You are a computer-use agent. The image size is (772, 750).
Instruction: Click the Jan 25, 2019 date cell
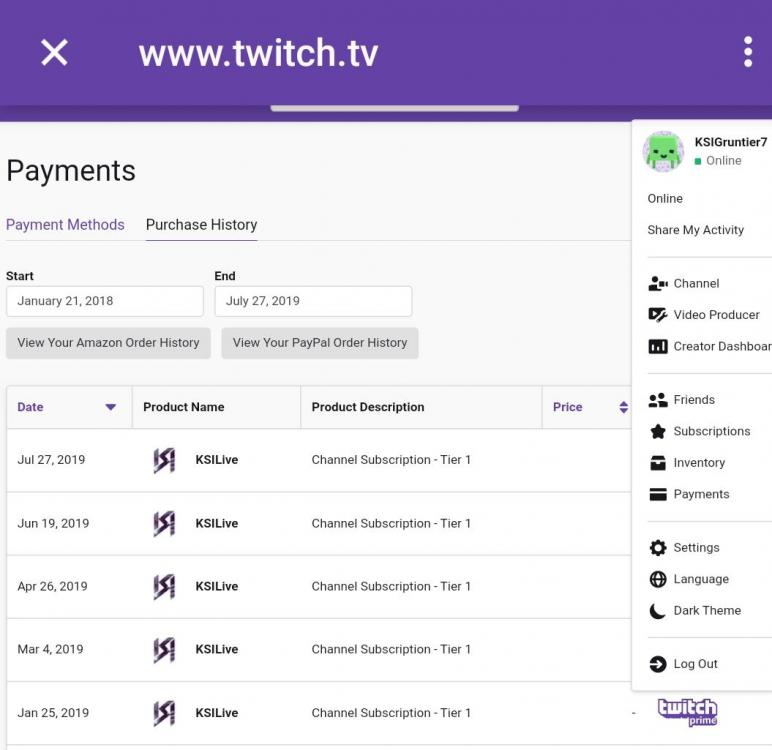tap(53, 713)
